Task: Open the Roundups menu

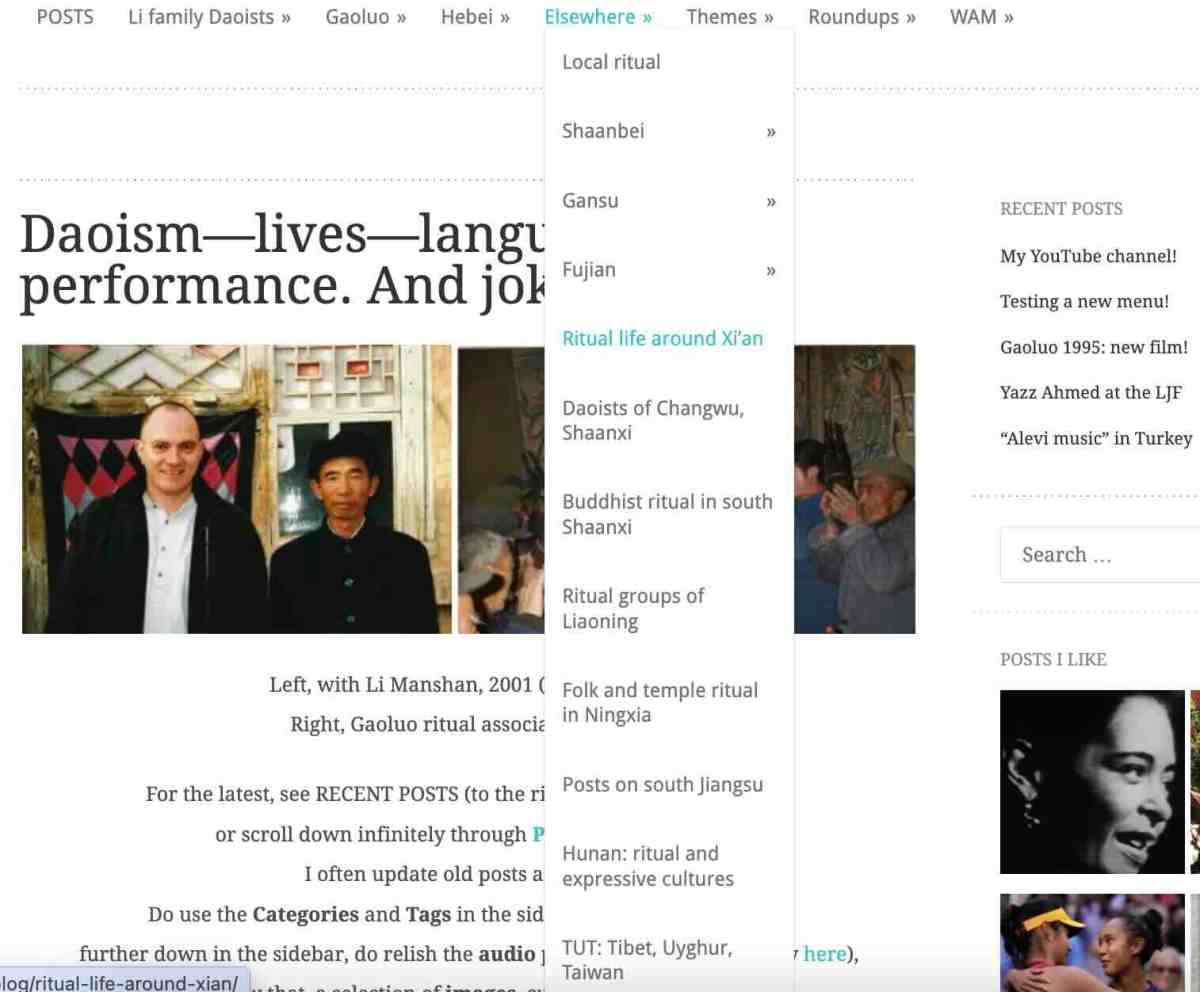Action: point(861,17)
